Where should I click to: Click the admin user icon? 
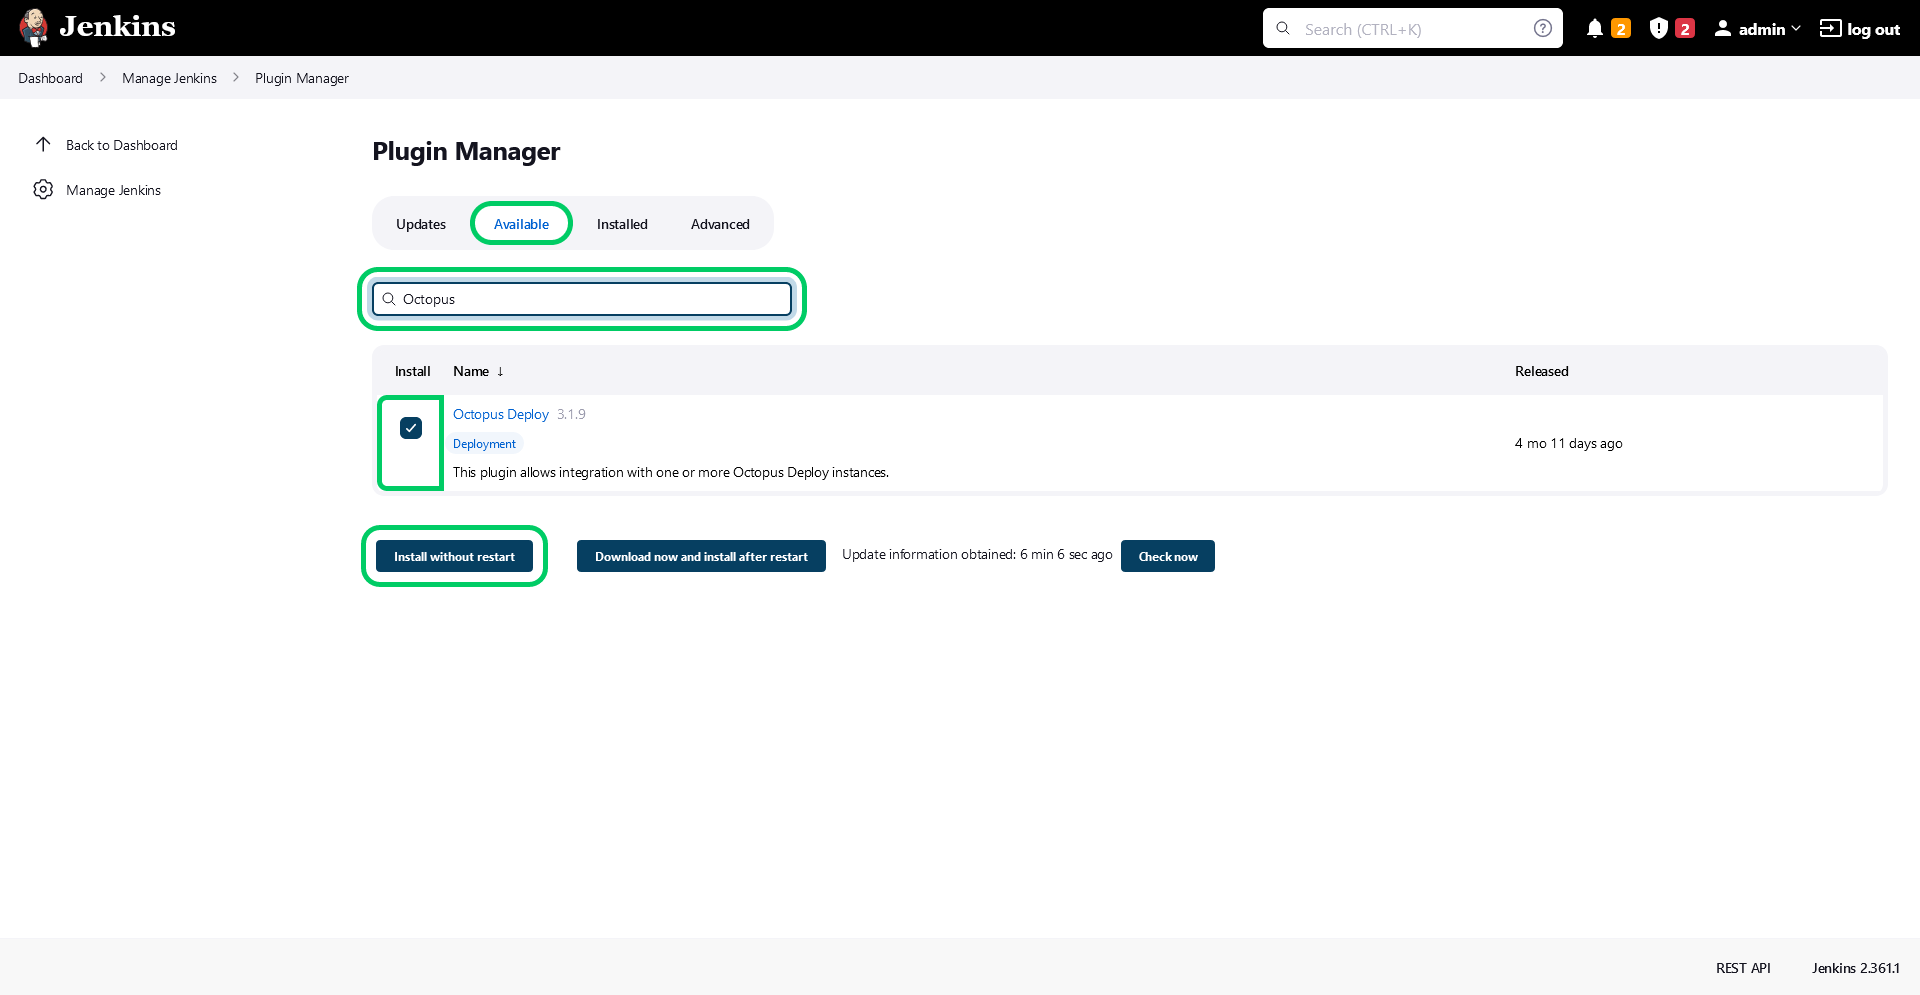click(1723, 28)
